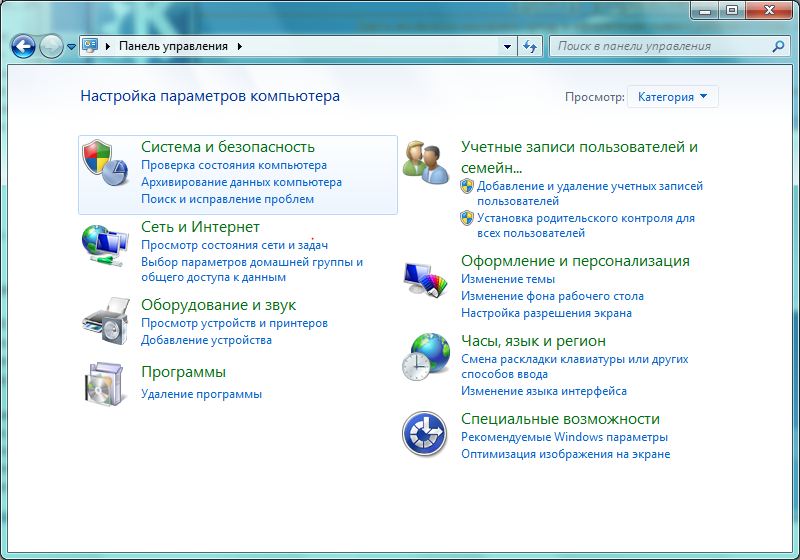Open 'Изменение темы' link
The image size is (800, 560).
508,279
